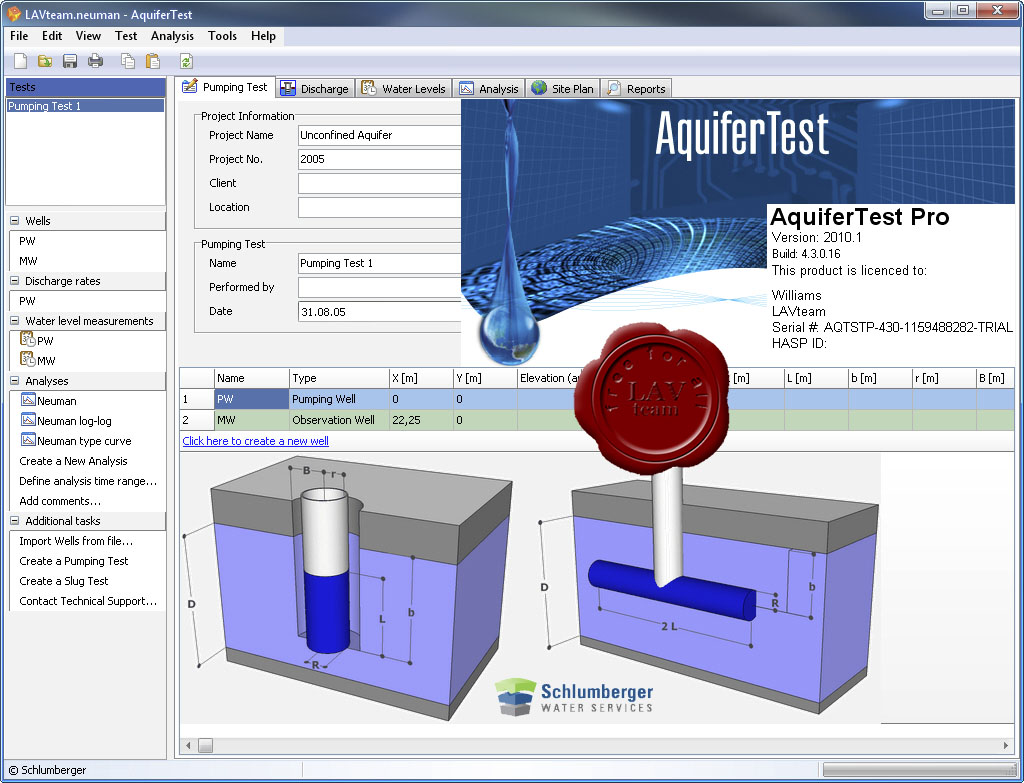Screen dimensions: 1024x783
Task: Open the Tools menu
Action: [222, 36]
